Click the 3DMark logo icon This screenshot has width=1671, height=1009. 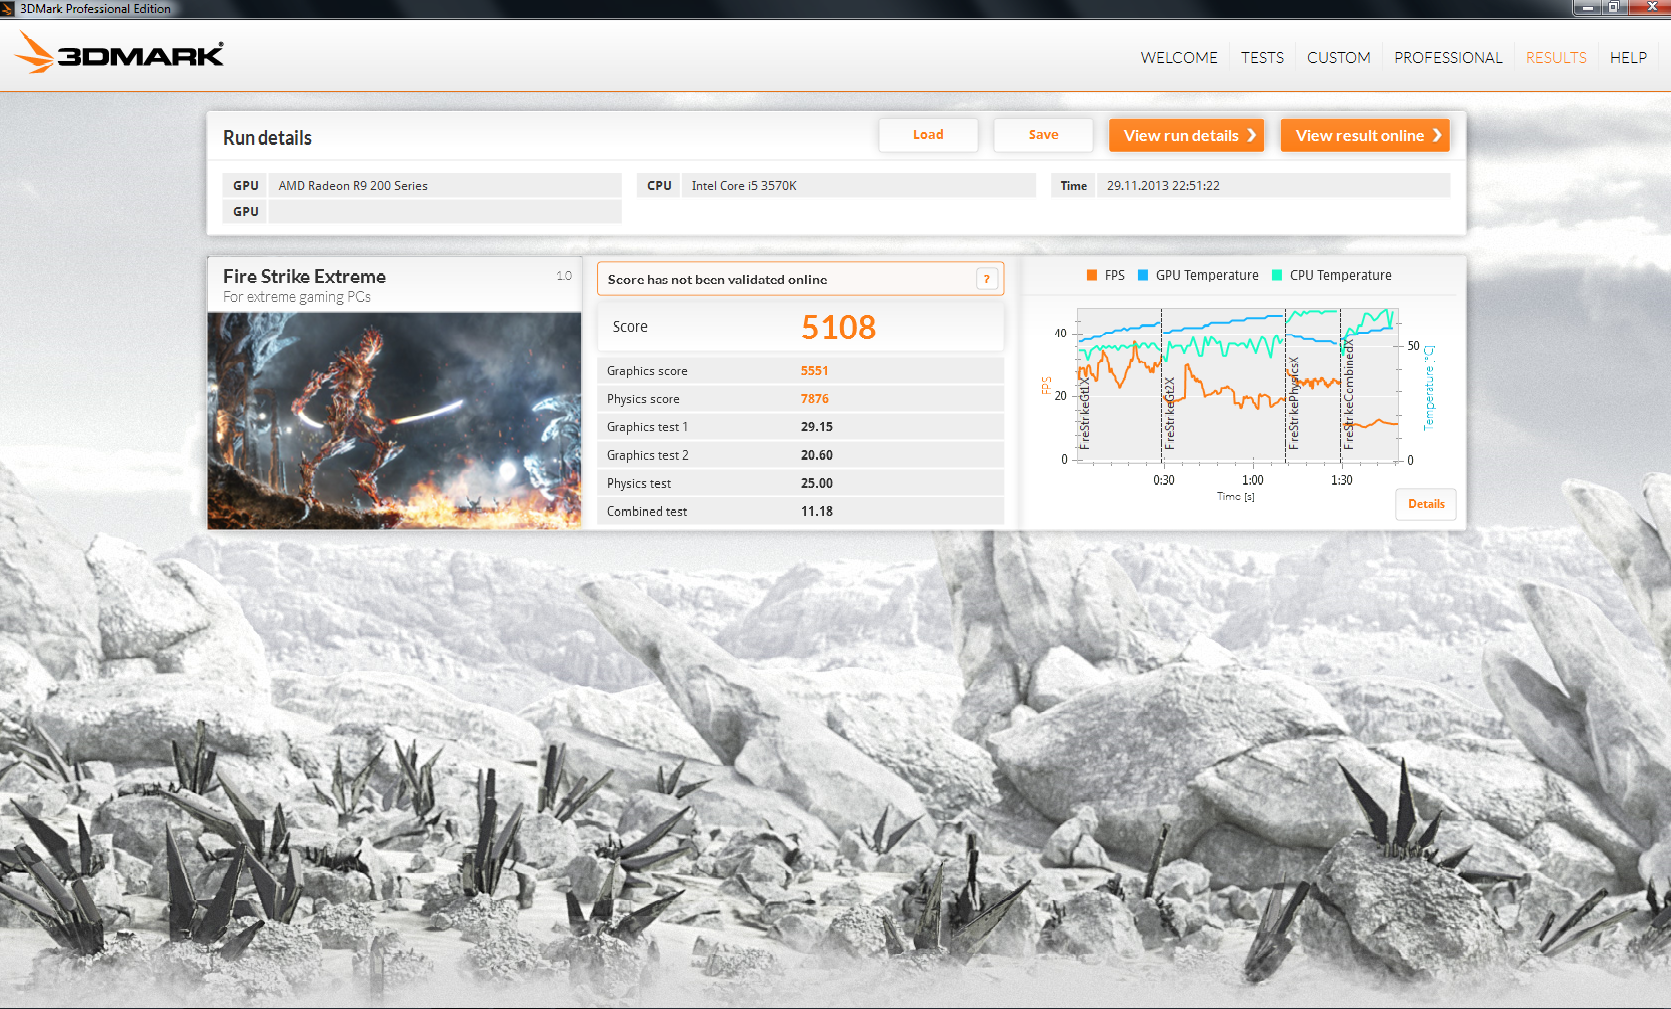coord(119,53)
